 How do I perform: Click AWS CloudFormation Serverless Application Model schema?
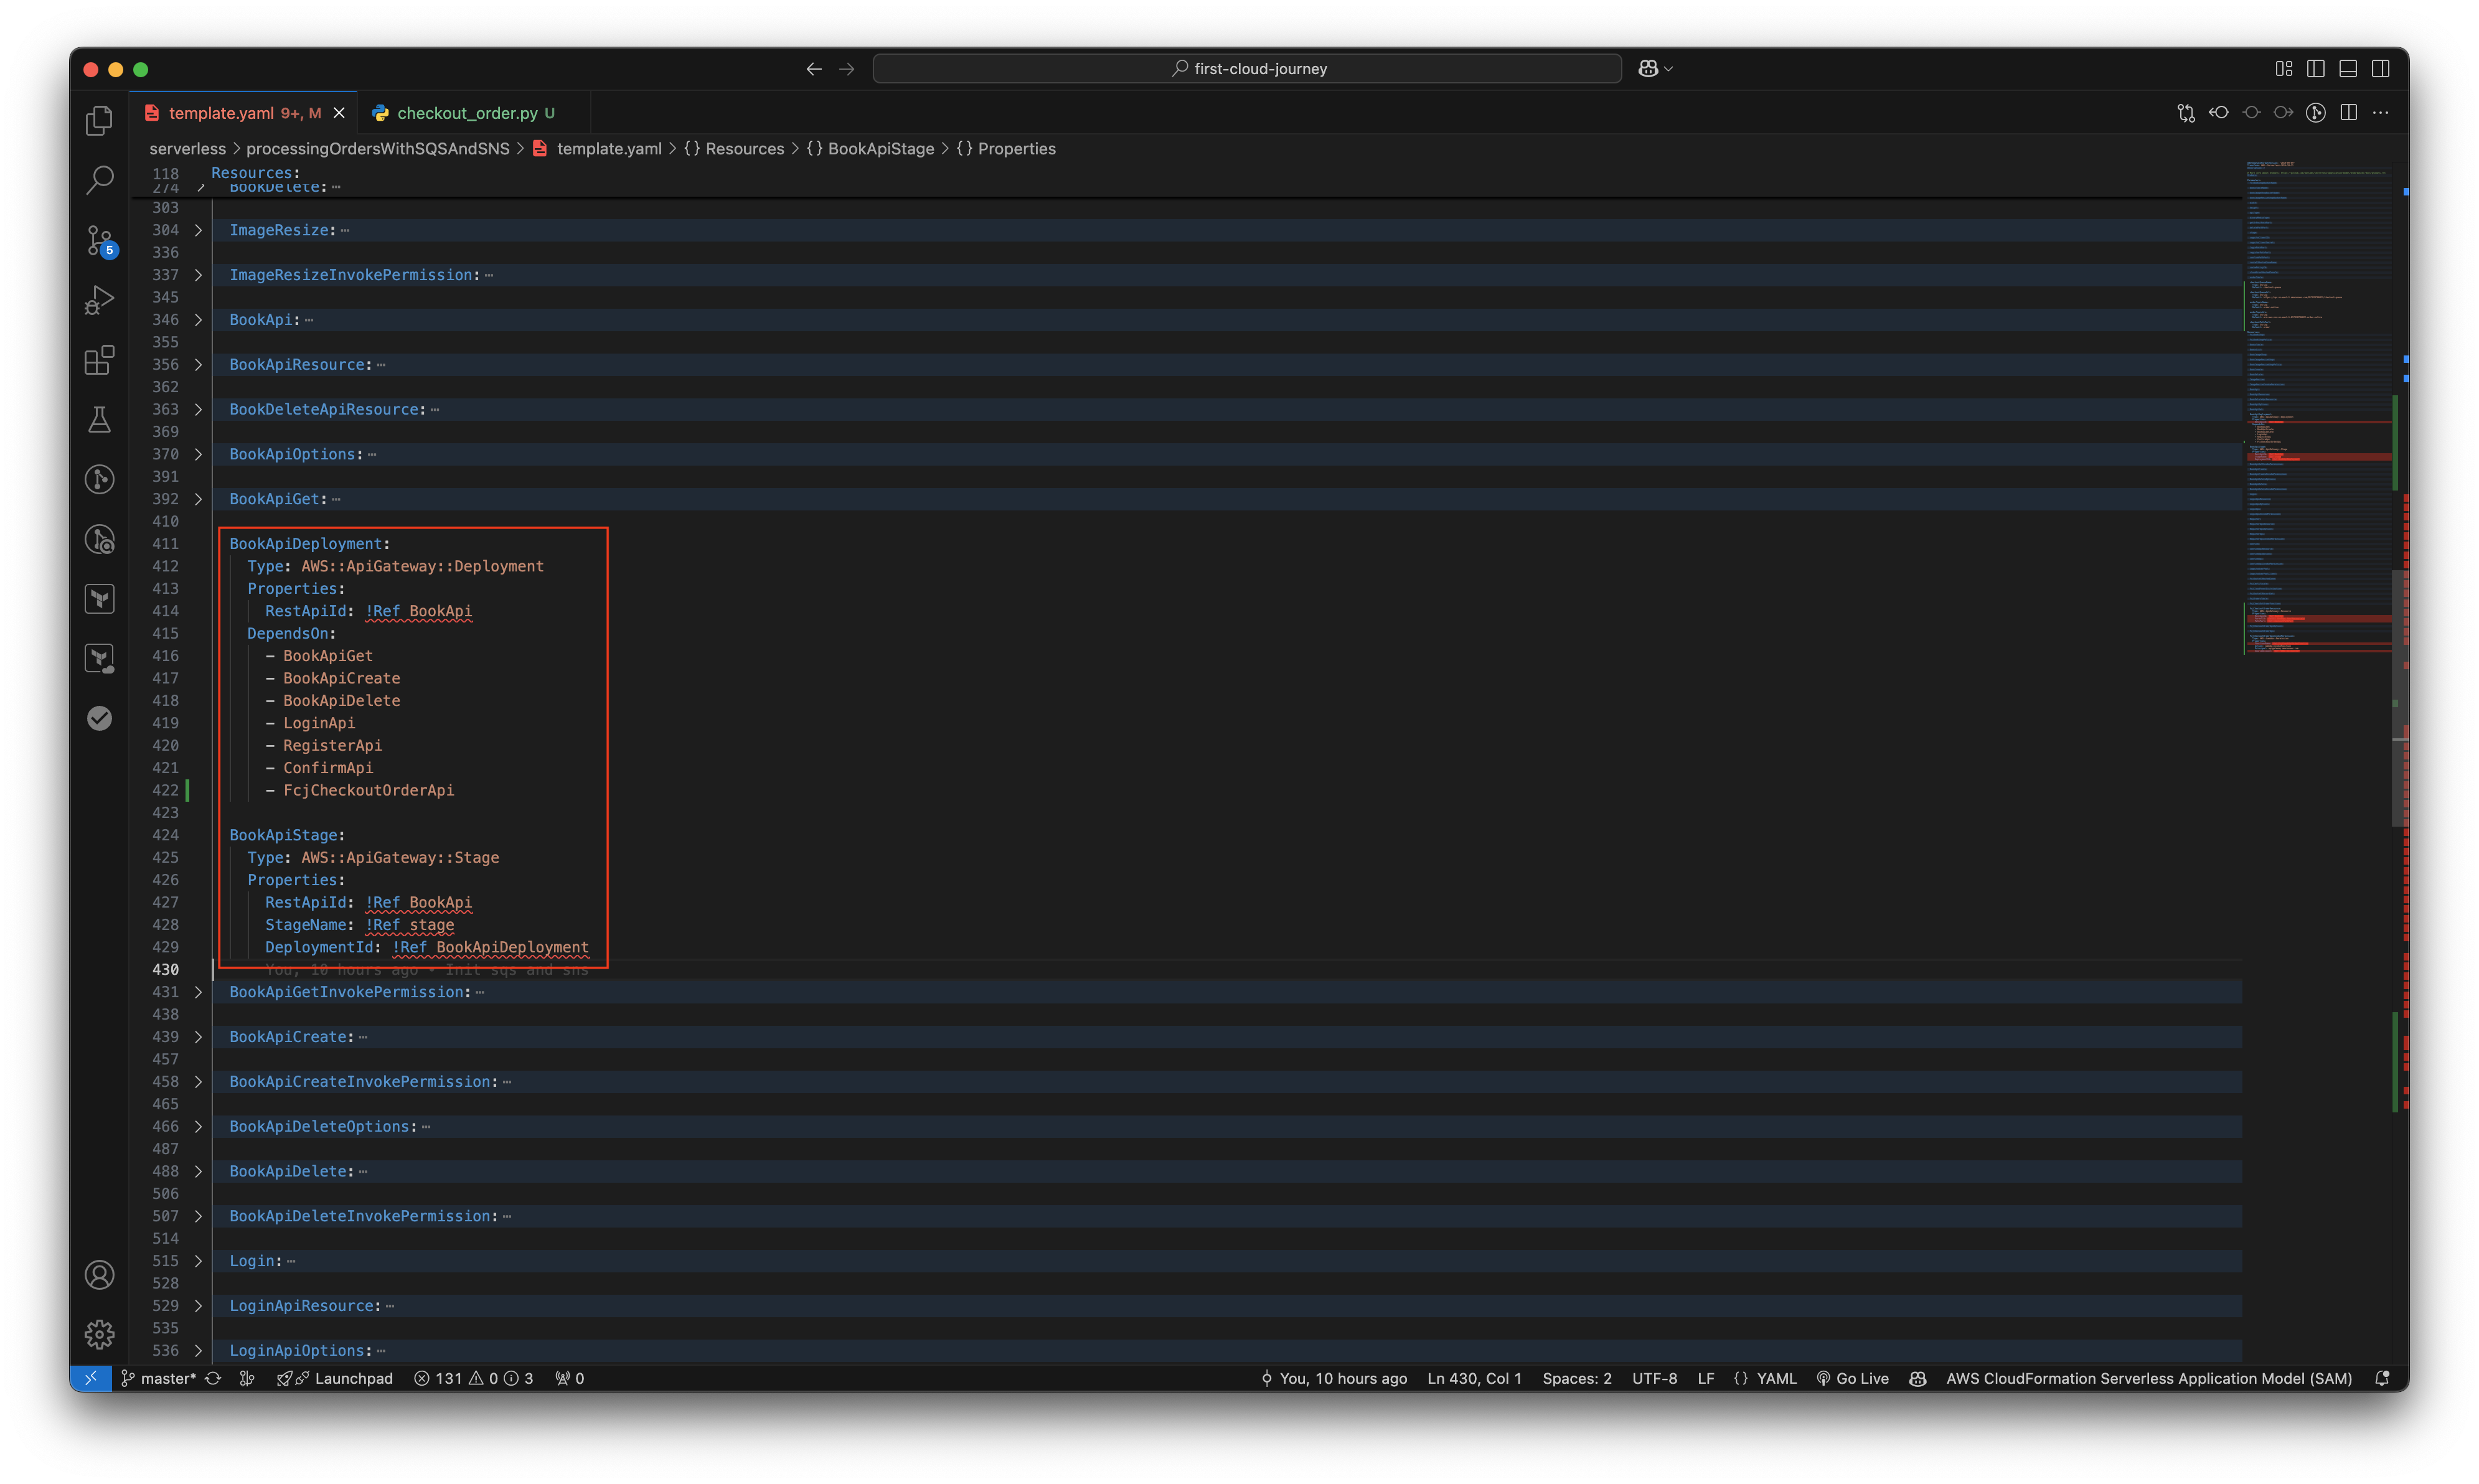point(2149,1378)
